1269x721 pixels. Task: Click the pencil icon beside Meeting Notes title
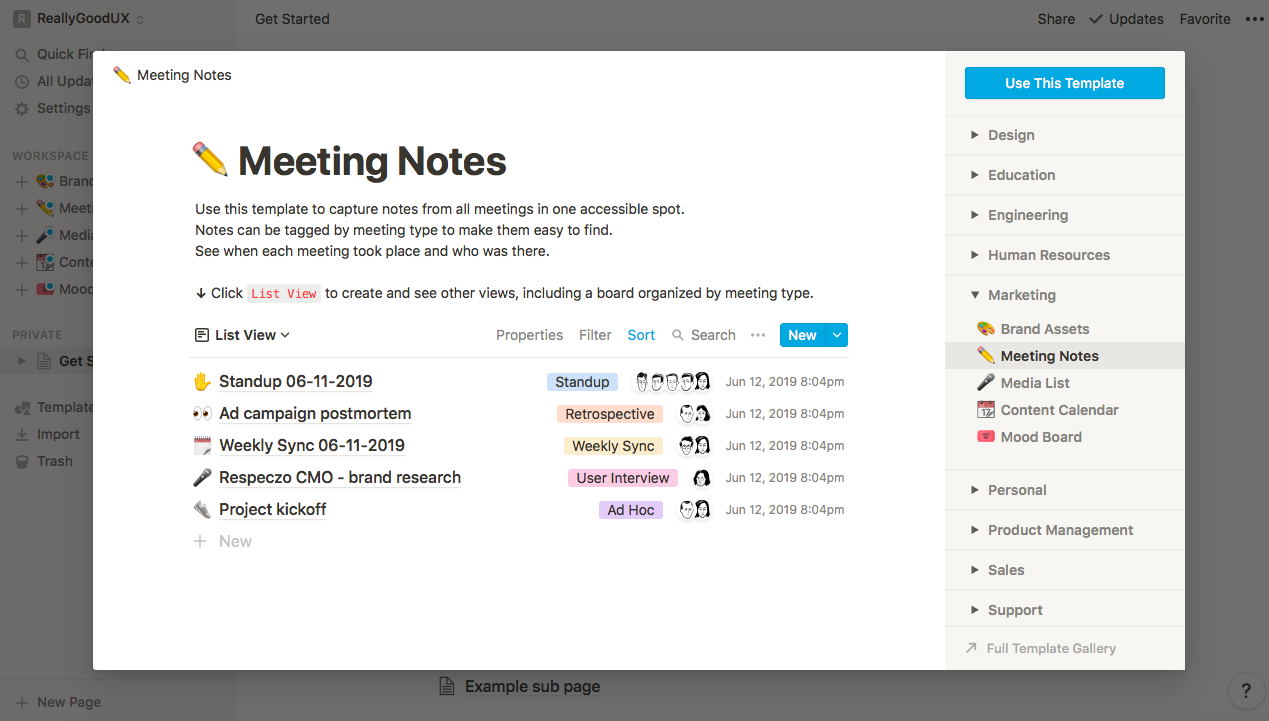[x=211, y=161]
